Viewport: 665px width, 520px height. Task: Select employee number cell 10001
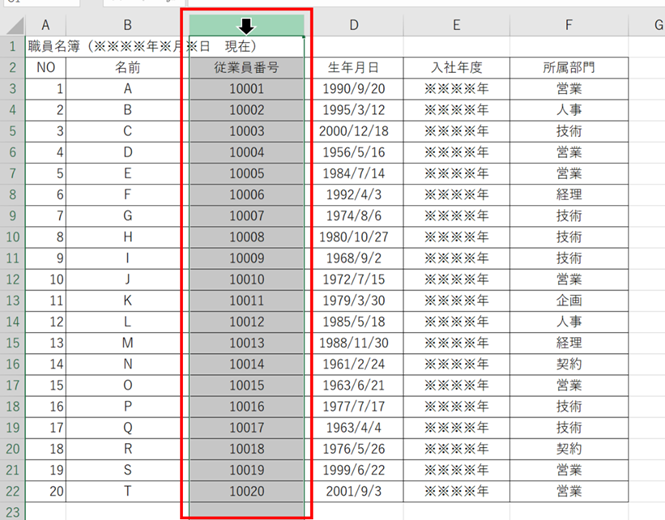point(246,88)
